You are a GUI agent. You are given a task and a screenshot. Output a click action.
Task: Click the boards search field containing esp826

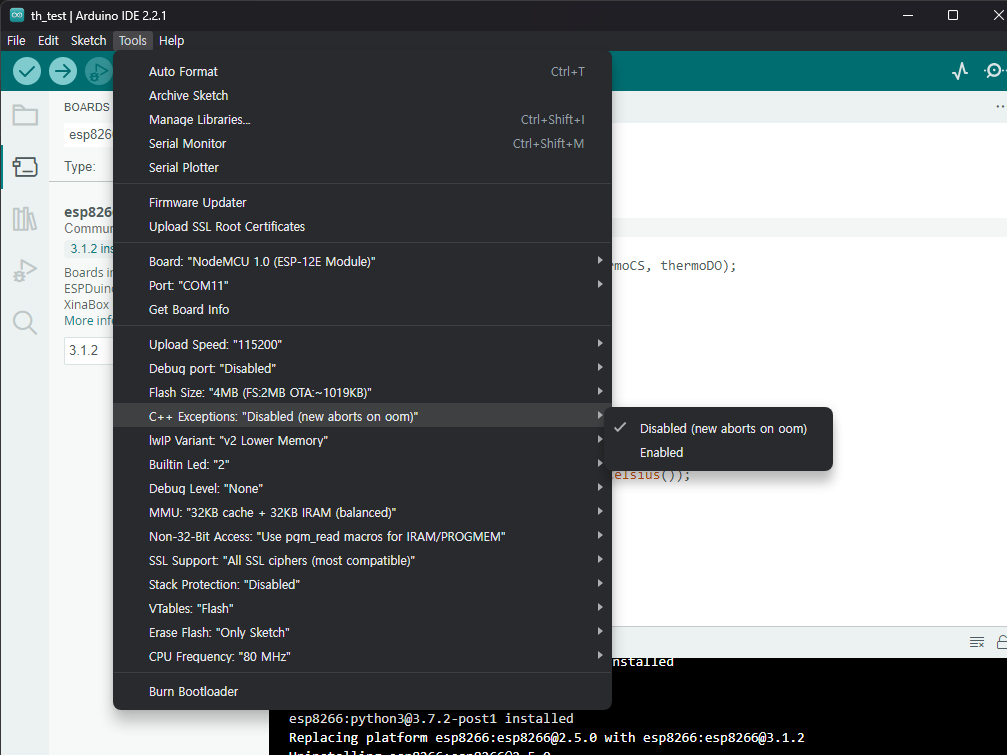click(x=89, y=134)
